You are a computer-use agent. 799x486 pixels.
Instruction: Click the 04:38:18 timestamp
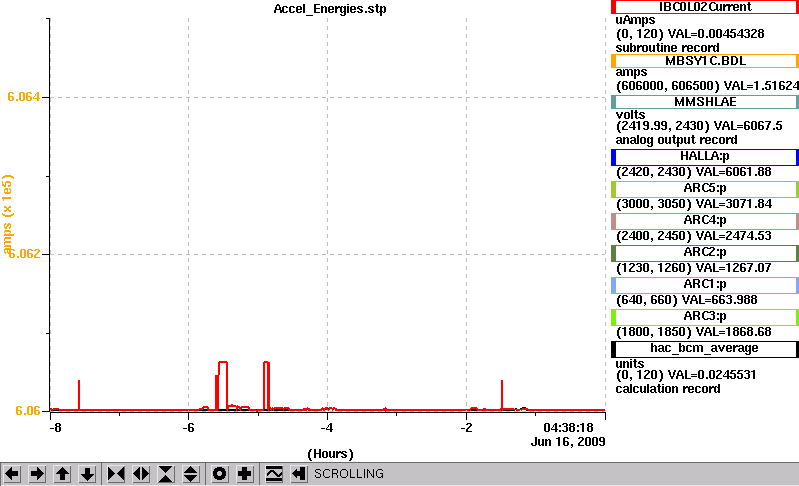click(x=568, y=428)
